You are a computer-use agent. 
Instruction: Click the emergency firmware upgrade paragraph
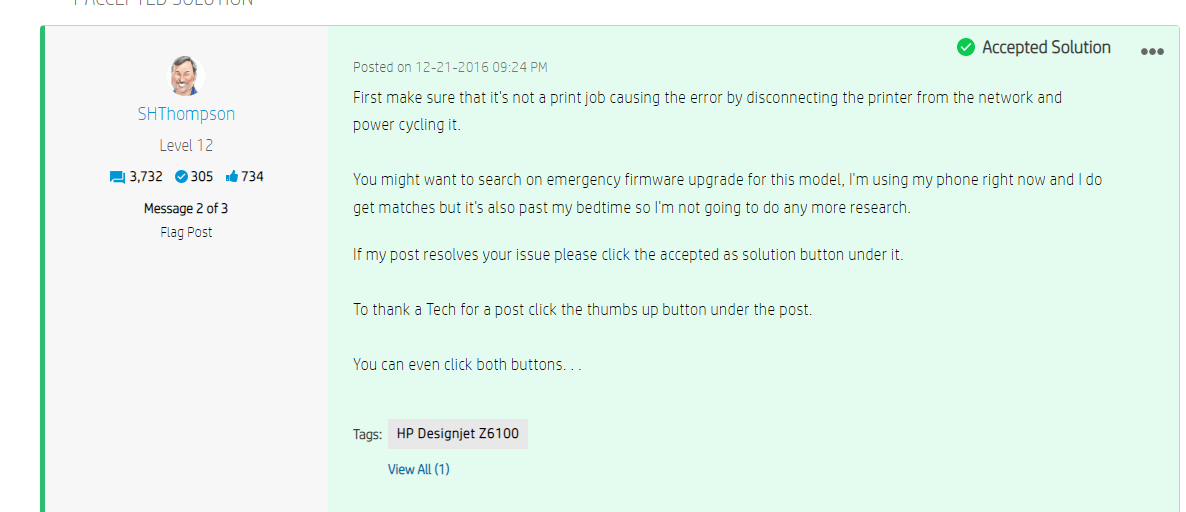click(731, 194)
